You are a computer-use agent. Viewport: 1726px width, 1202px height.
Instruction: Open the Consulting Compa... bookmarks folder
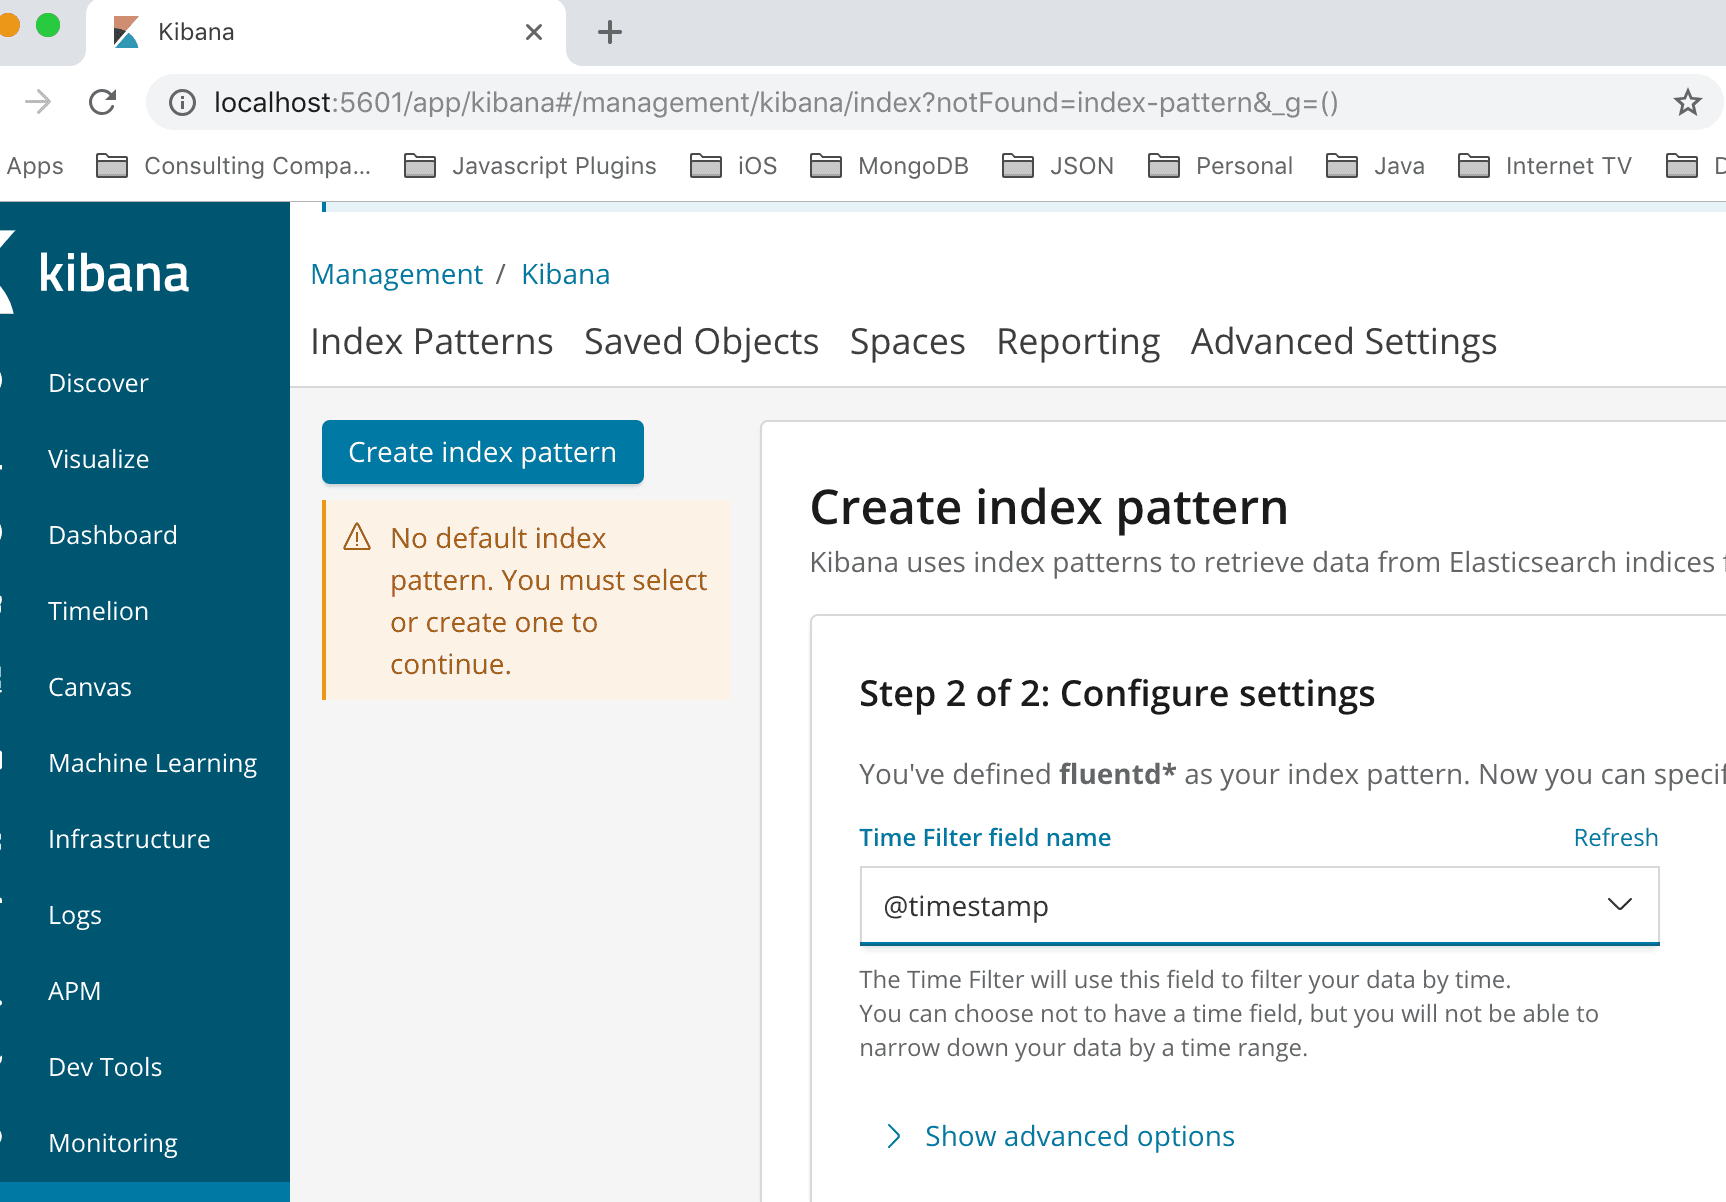(x=233, y=166)
